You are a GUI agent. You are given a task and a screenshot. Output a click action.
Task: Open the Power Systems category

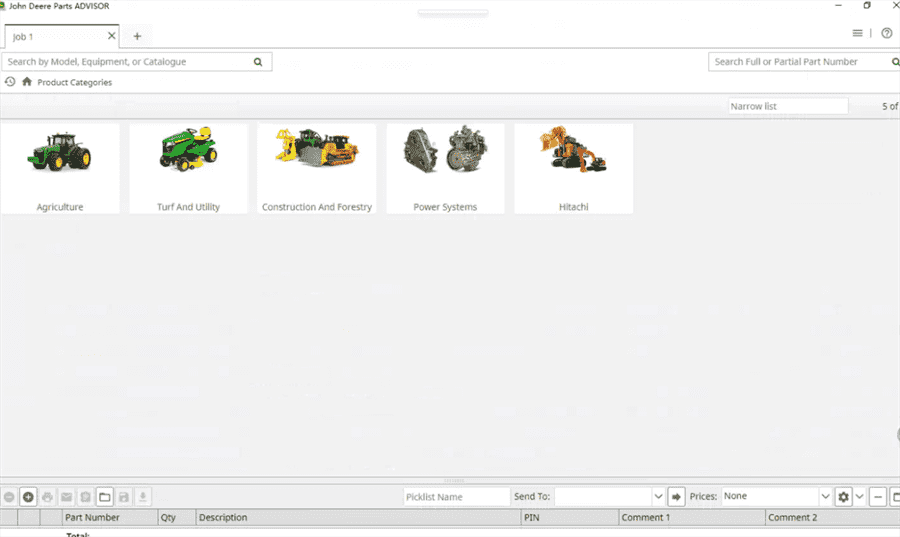click(x=445, y=169)
